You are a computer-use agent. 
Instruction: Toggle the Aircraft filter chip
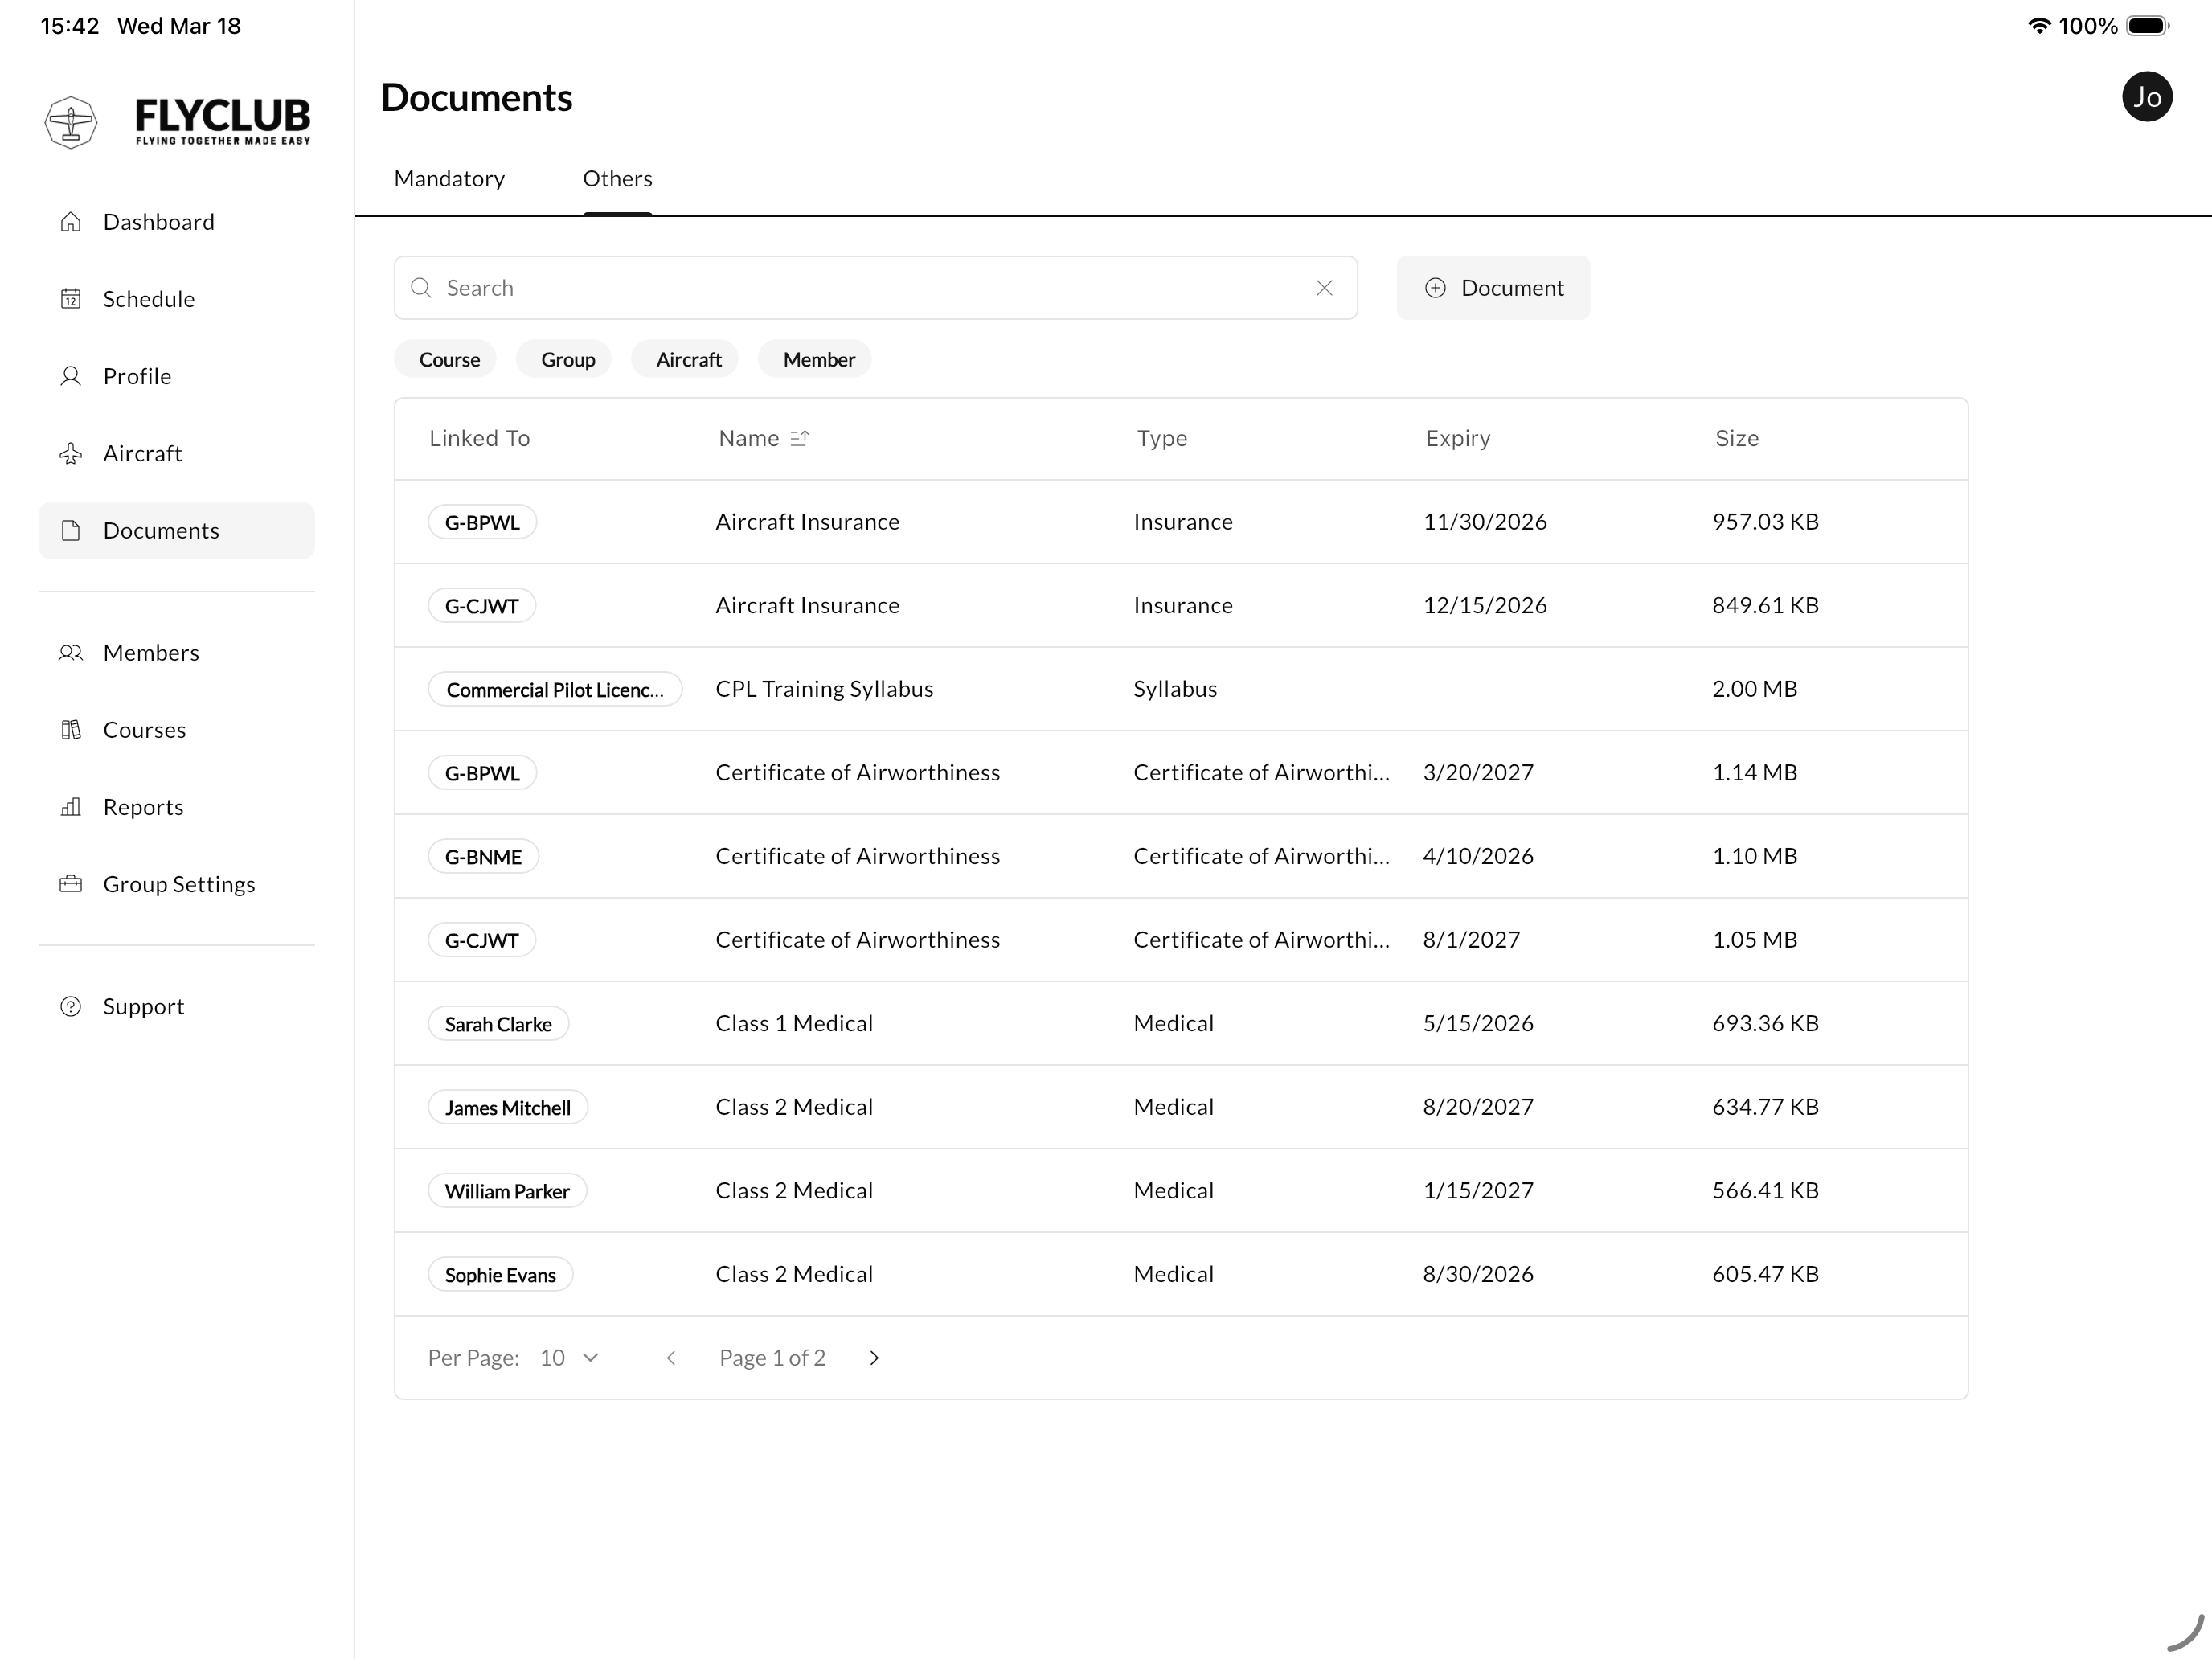(685, 359)
